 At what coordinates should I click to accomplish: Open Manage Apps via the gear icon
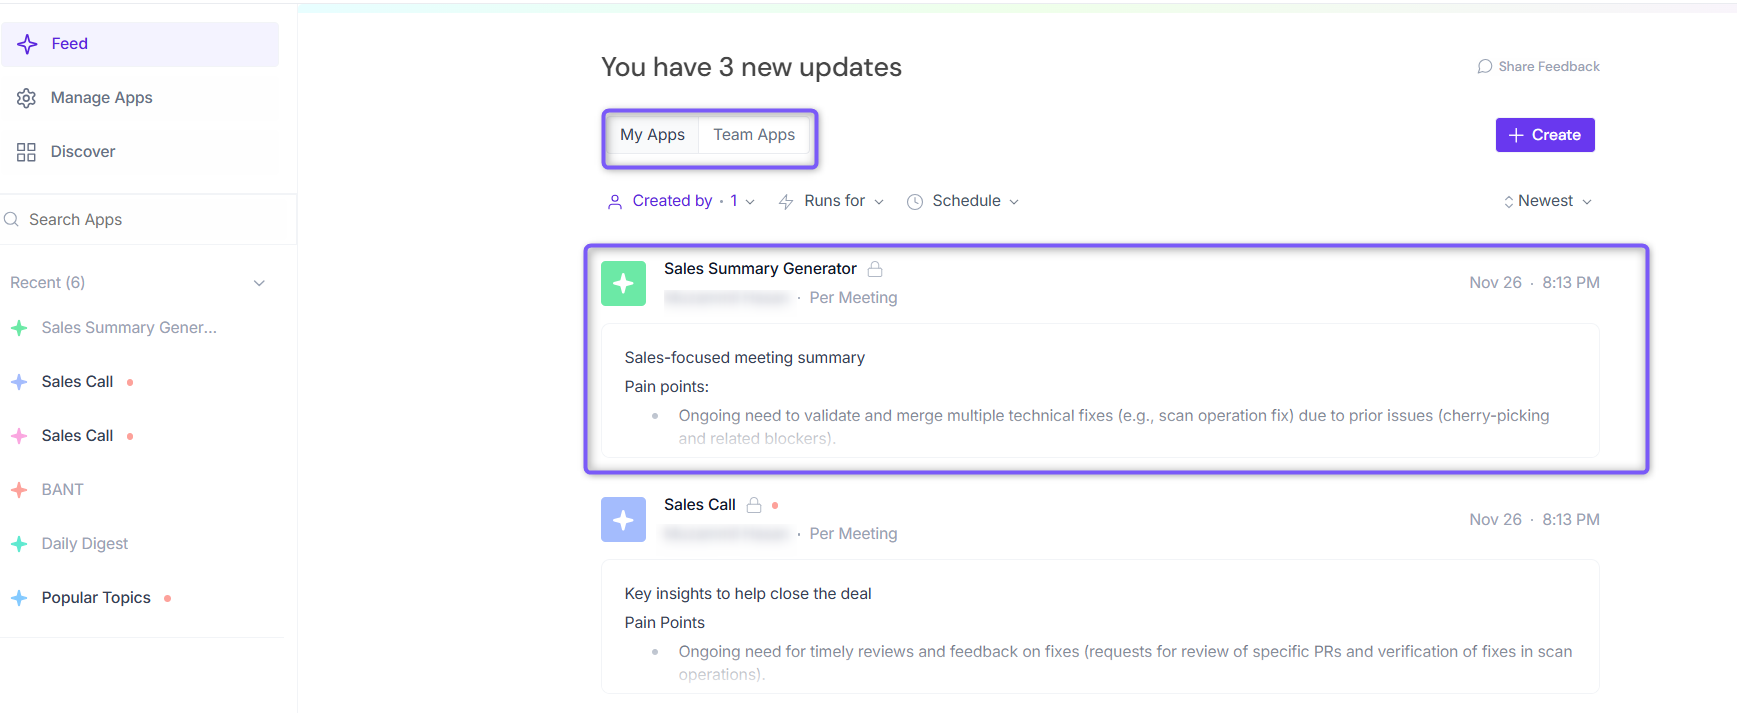click(x=27, y=98)
